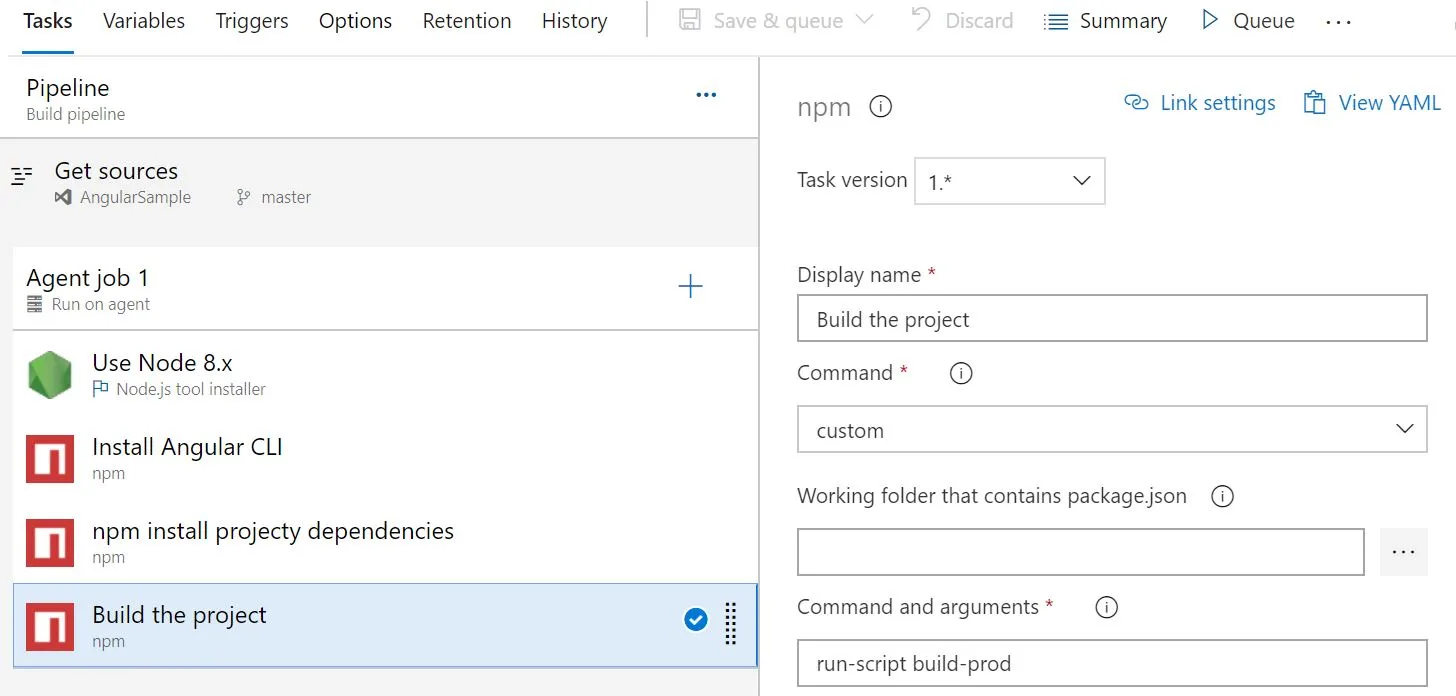Browse working folder with ellipsis button
1456x696 pixels.
[x=1403, y=552]
